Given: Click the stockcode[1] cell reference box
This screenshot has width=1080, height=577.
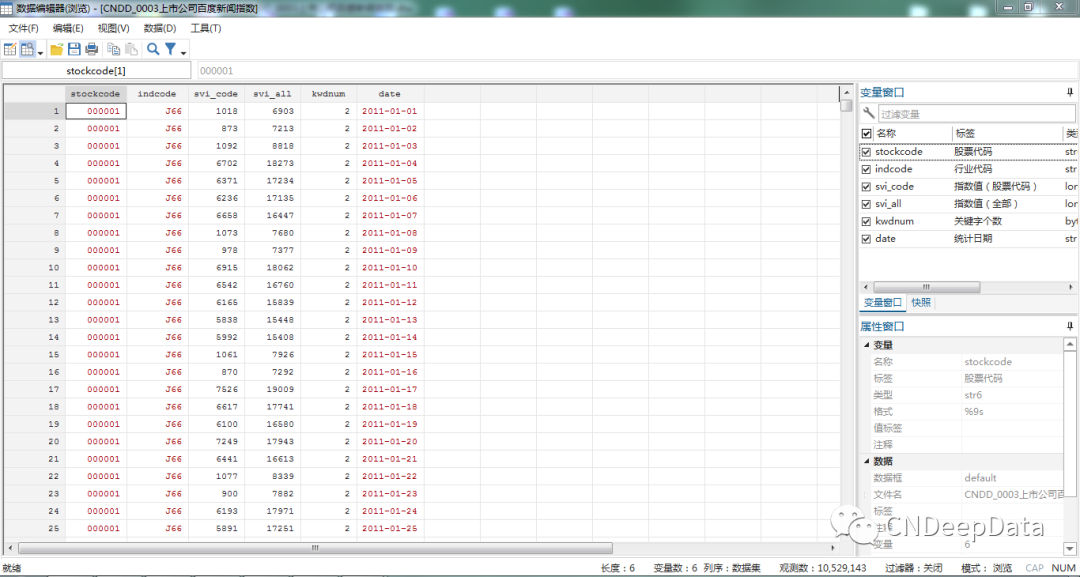Looking at the screenshot, I should click(x=96, y=70).
